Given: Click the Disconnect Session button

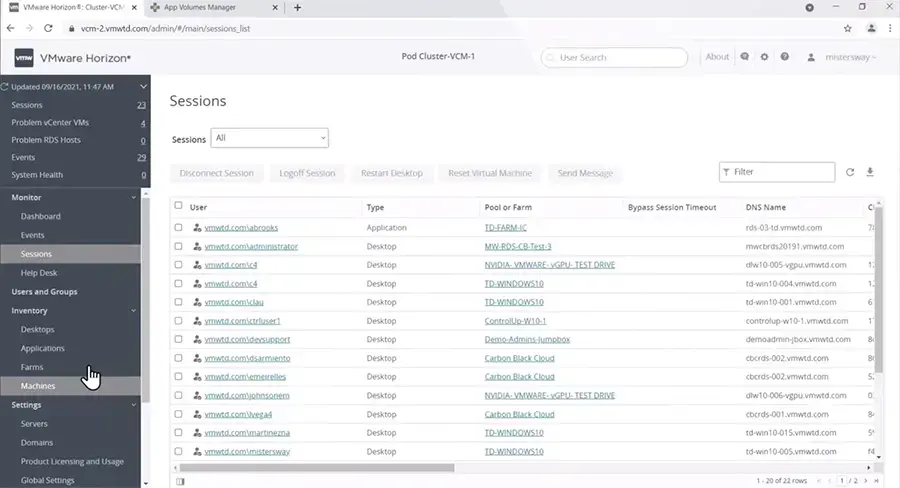Looking at the screenshot, I should click(216, 173).
